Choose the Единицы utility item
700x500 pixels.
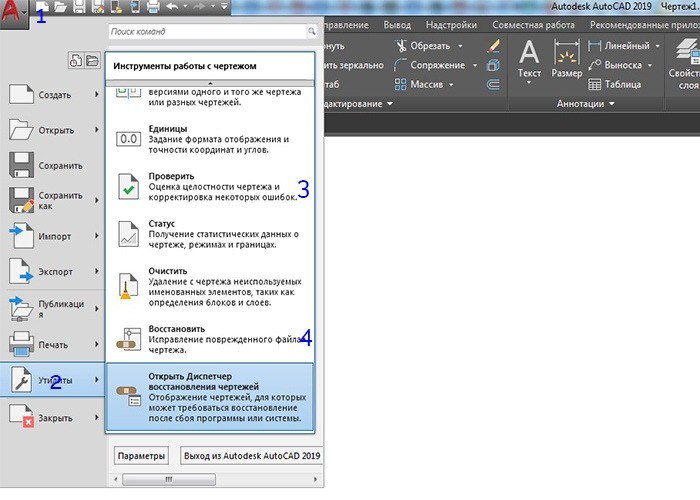[210, 139]
